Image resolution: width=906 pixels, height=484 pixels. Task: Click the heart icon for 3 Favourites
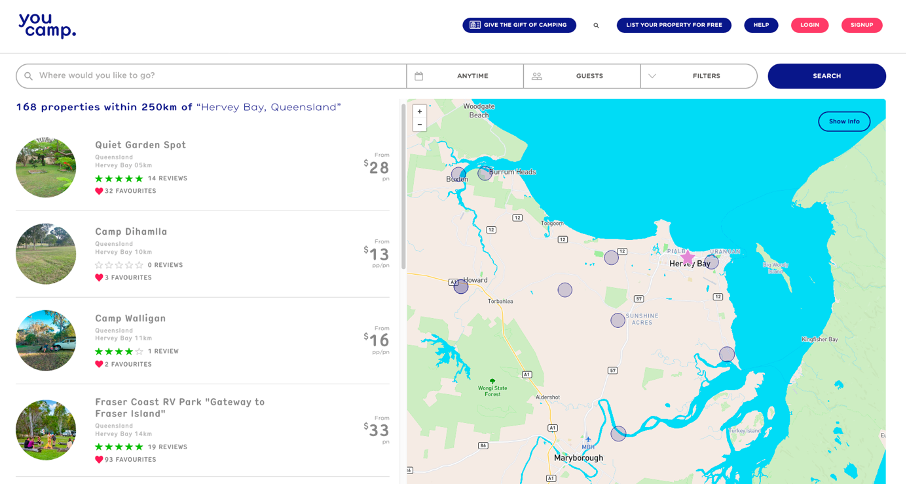tap(99, 278)
